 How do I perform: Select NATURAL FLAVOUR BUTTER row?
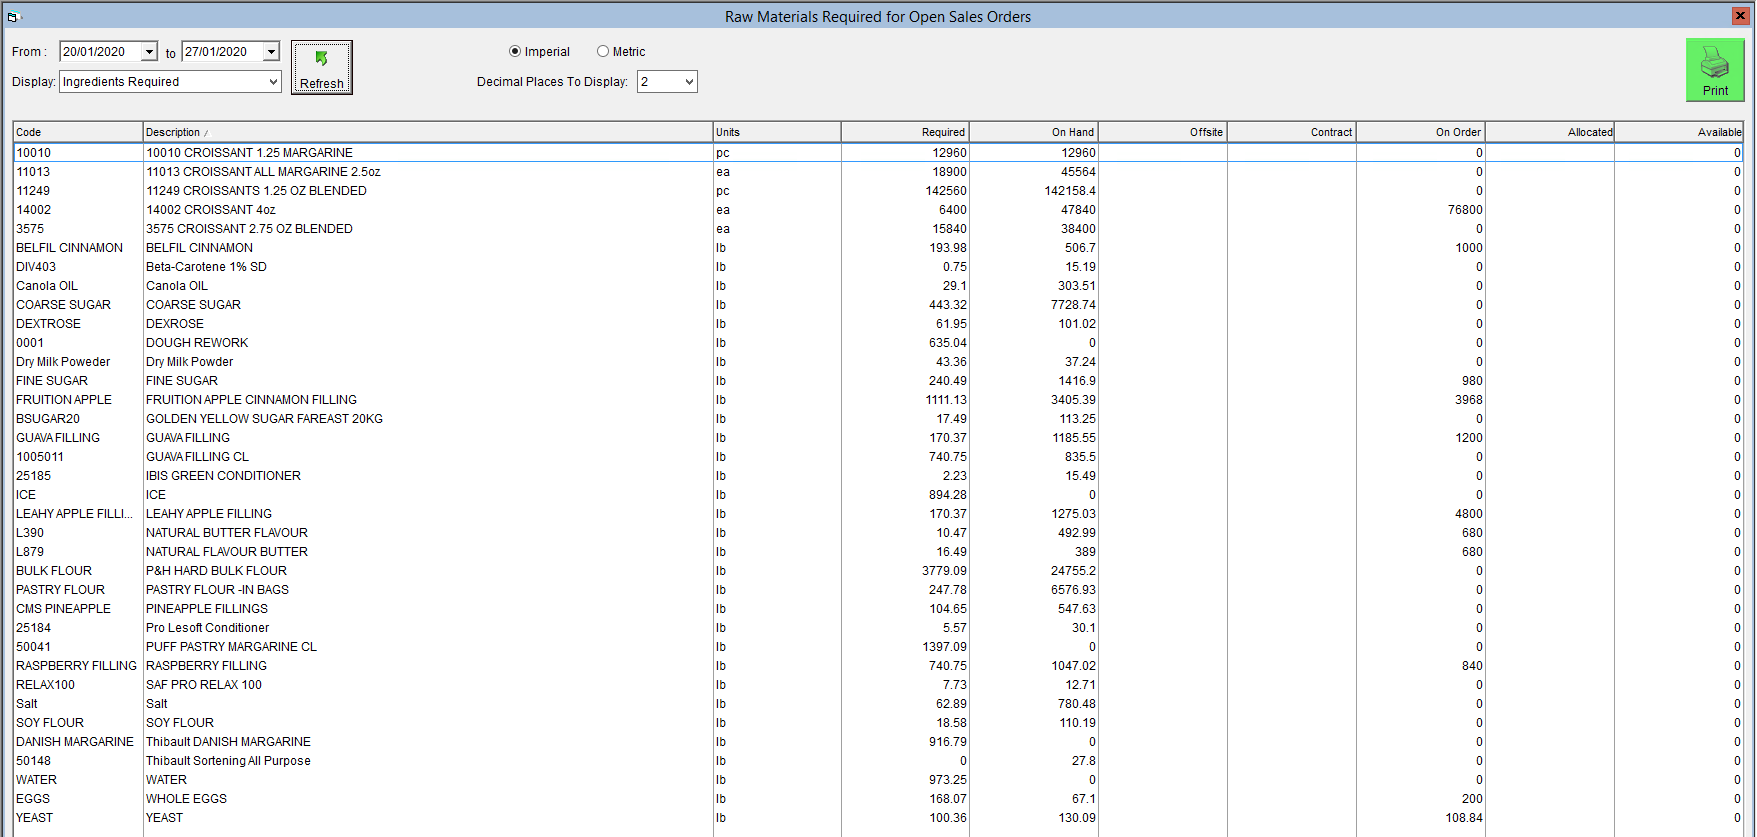[x=878, y=552]
